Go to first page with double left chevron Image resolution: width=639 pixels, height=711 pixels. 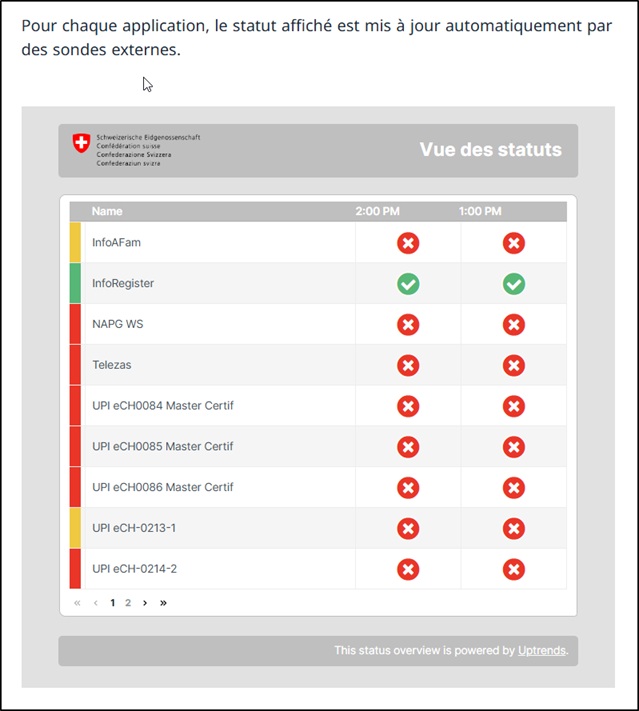click(77, 603)
